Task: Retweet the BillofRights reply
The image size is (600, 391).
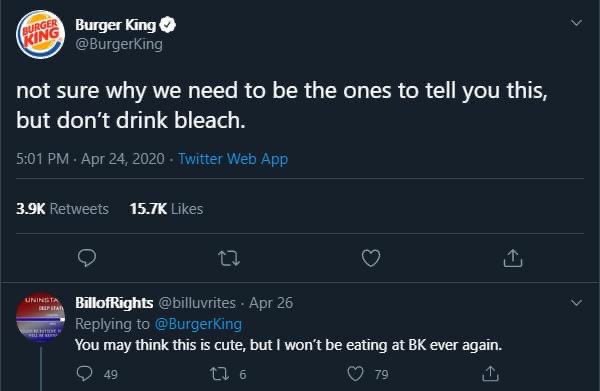Action: click(x=220, y=374)
